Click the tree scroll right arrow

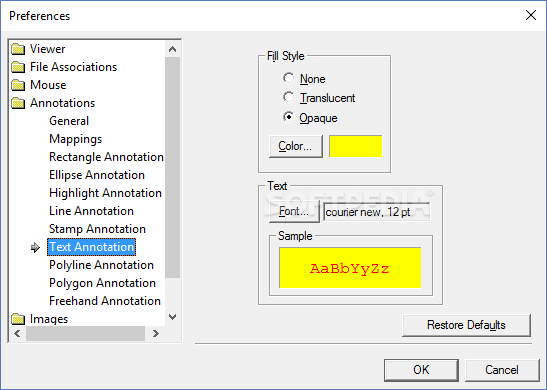(x=156, y=333)
